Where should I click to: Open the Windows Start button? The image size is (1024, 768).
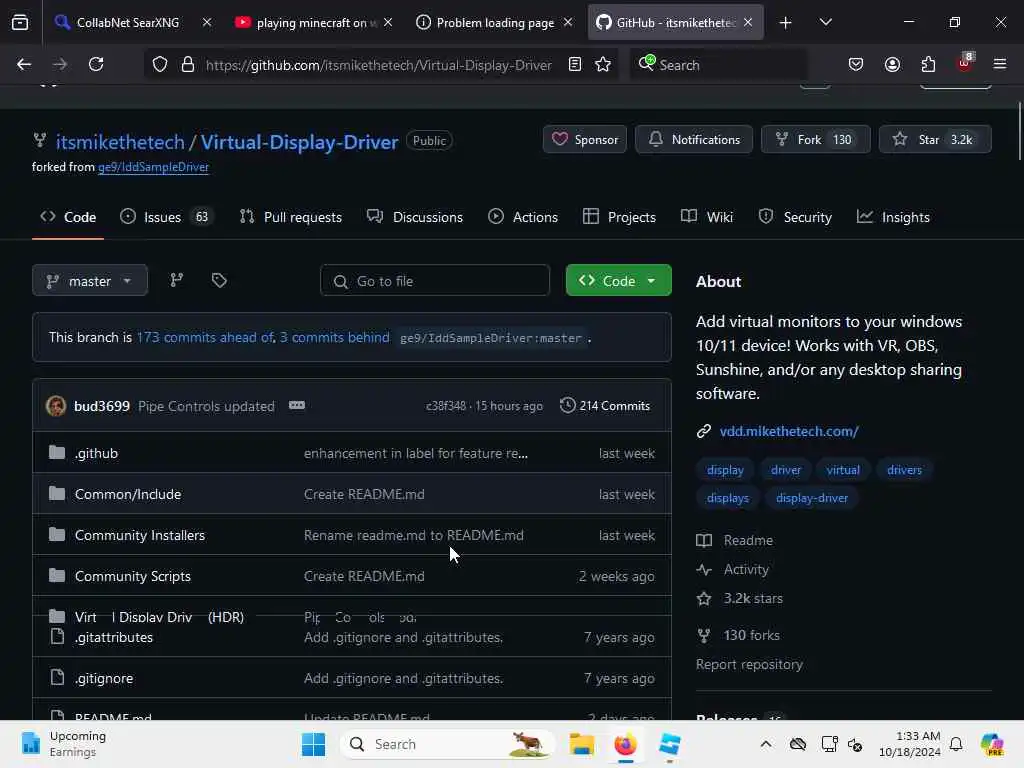click(x=313, y=744)
